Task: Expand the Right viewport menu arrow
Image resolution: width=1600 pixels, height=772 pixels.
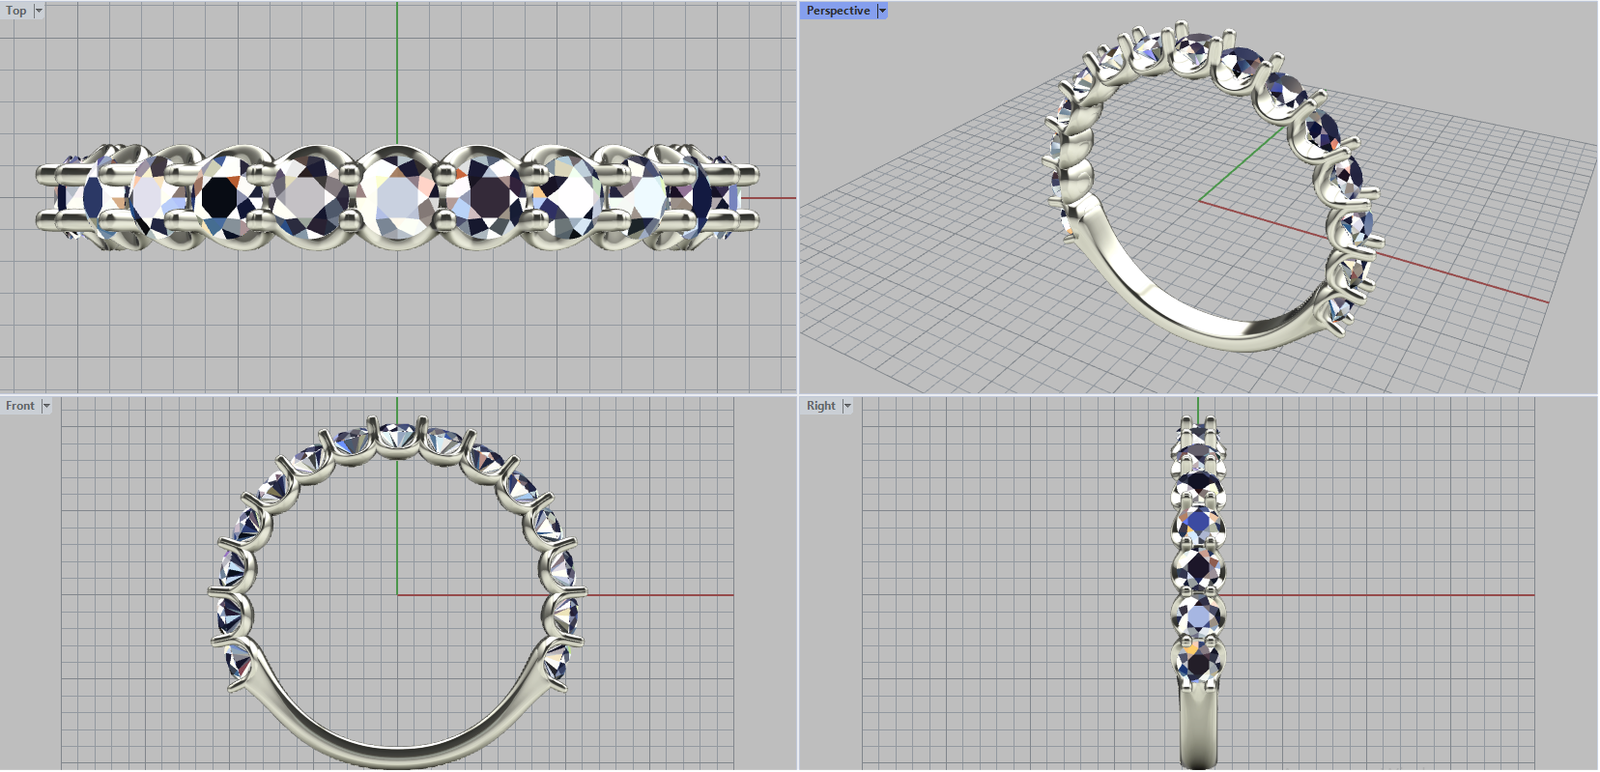Action: pyautogui.click(x=847, y=406)
